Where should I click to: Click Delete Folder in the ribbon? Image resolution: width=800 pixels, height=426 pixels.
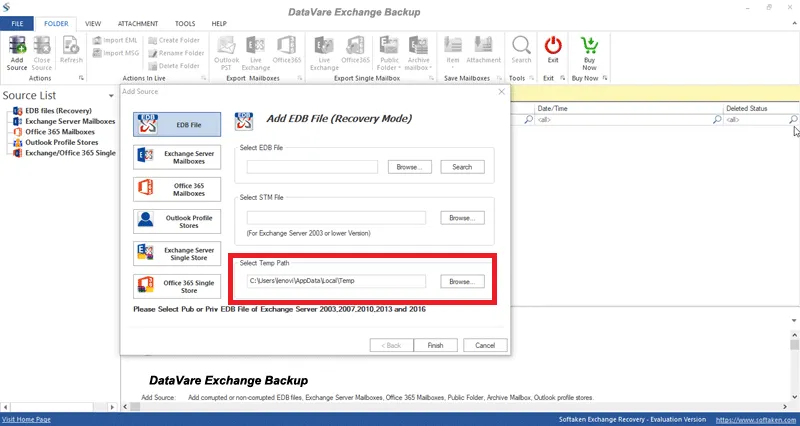coord(174,66)
